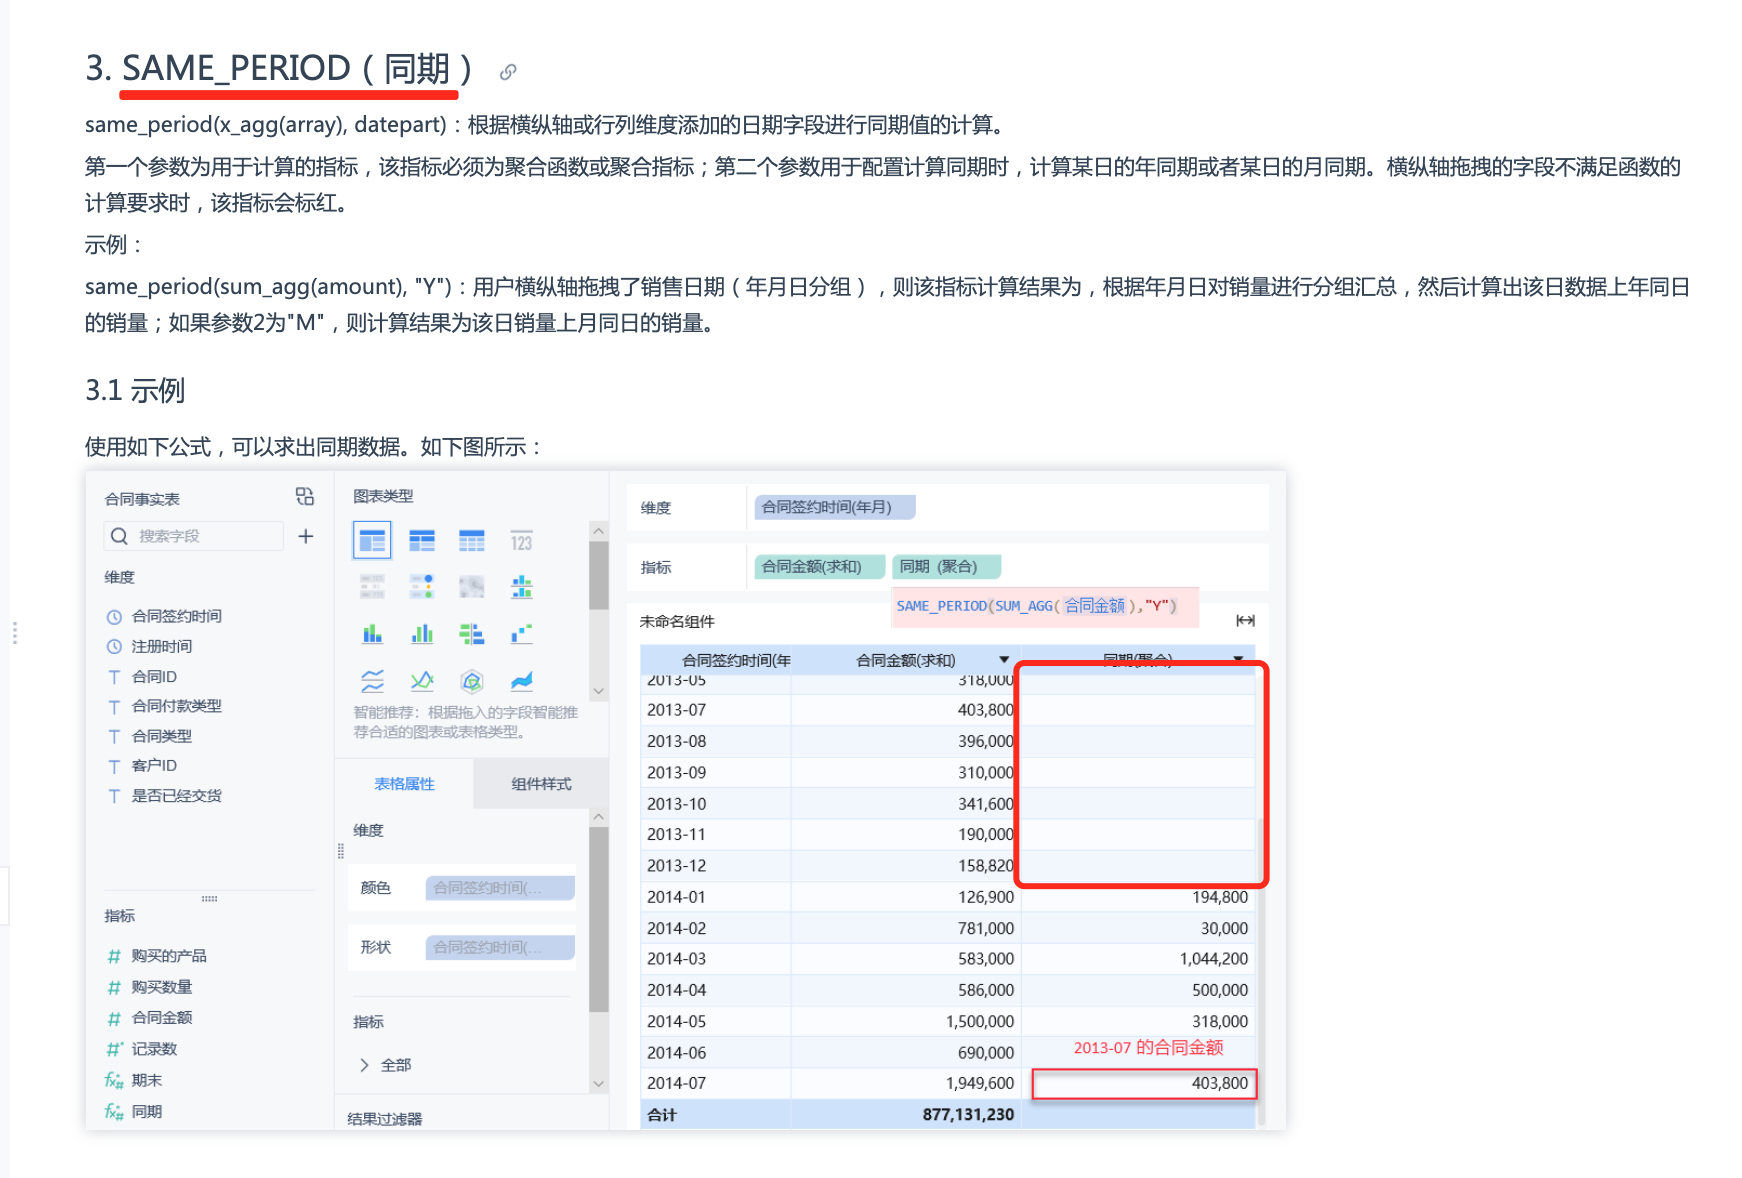
Task: Click the fx icon beside 同期 measure
Action: tap(114, 1111)
